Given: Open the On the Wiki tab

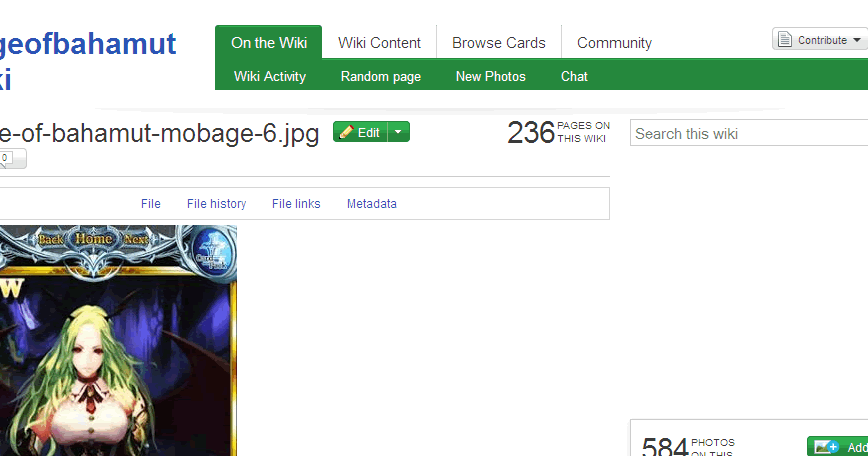Looking at the screenshot, I should (268, 43).
